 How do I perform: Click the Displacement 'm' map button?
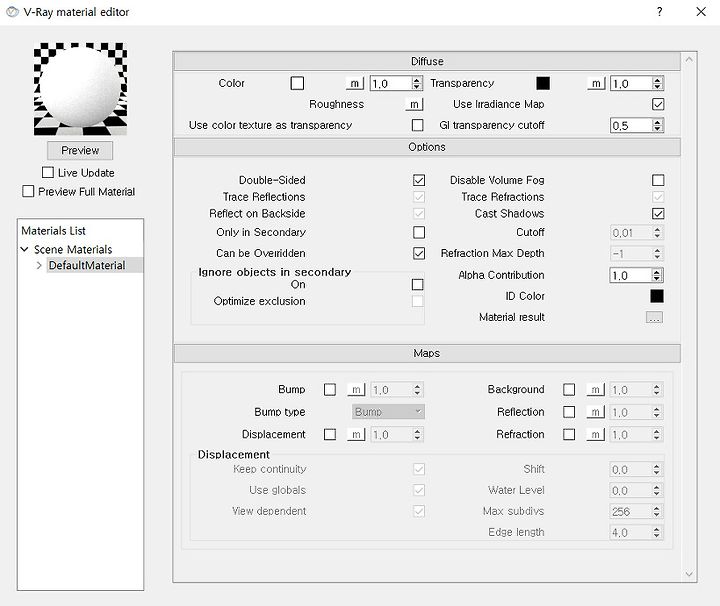356,434
